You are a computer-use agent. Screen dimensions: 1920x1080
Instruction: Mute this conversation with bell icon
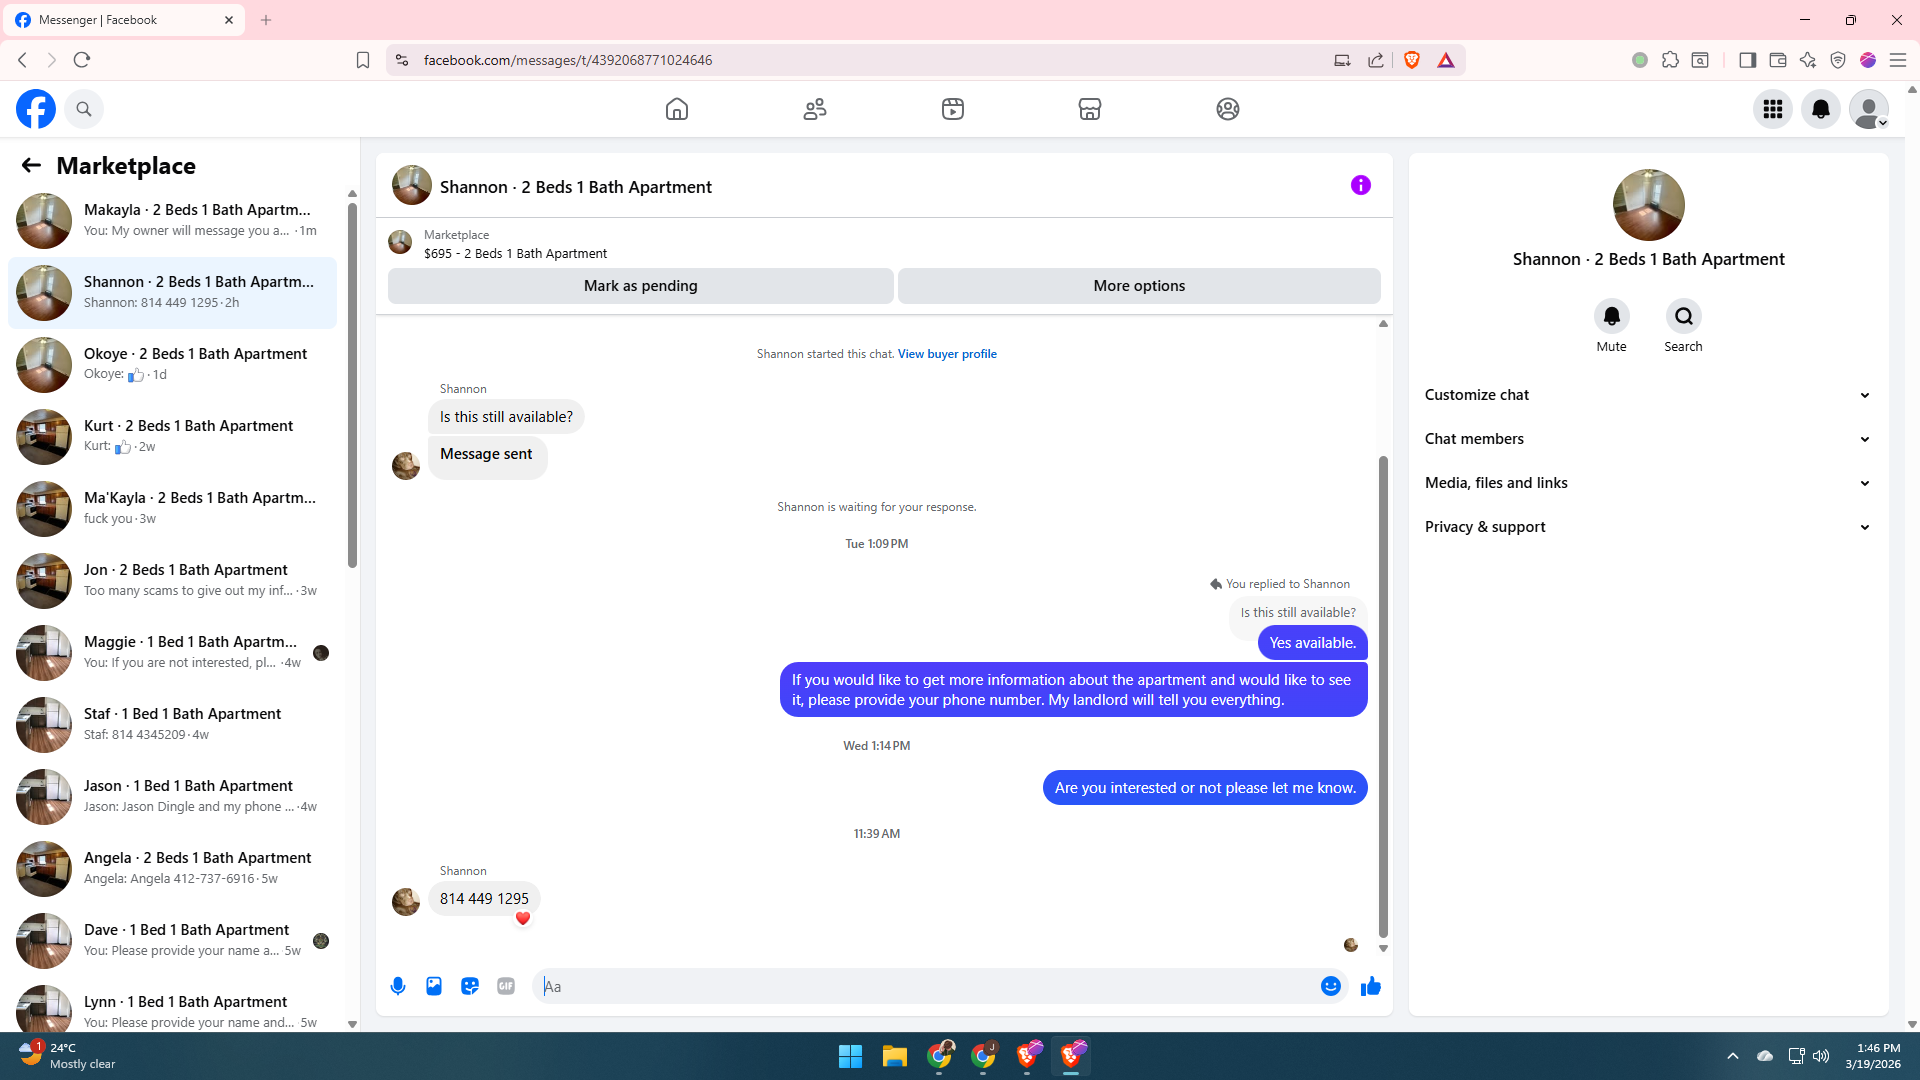(x=1611, y=317)
